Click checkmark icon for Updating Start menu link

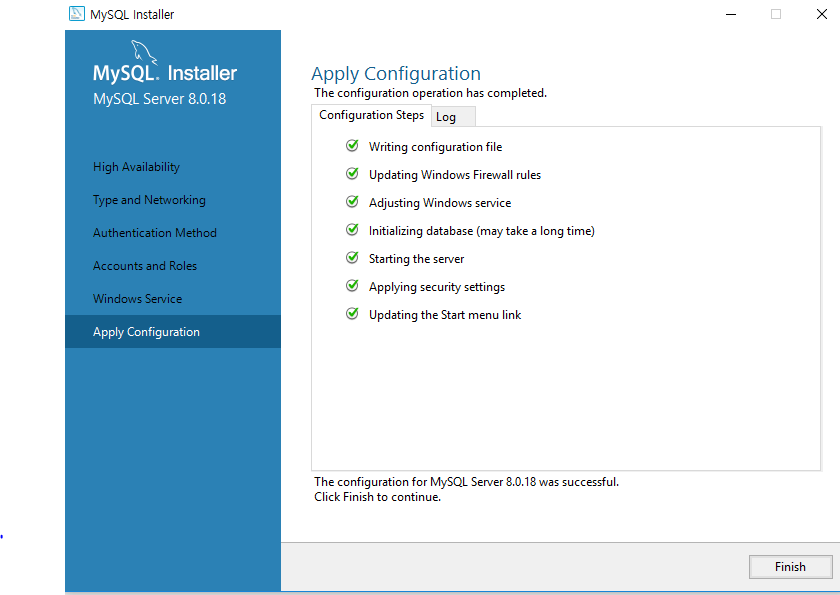[x=352, y=313]
